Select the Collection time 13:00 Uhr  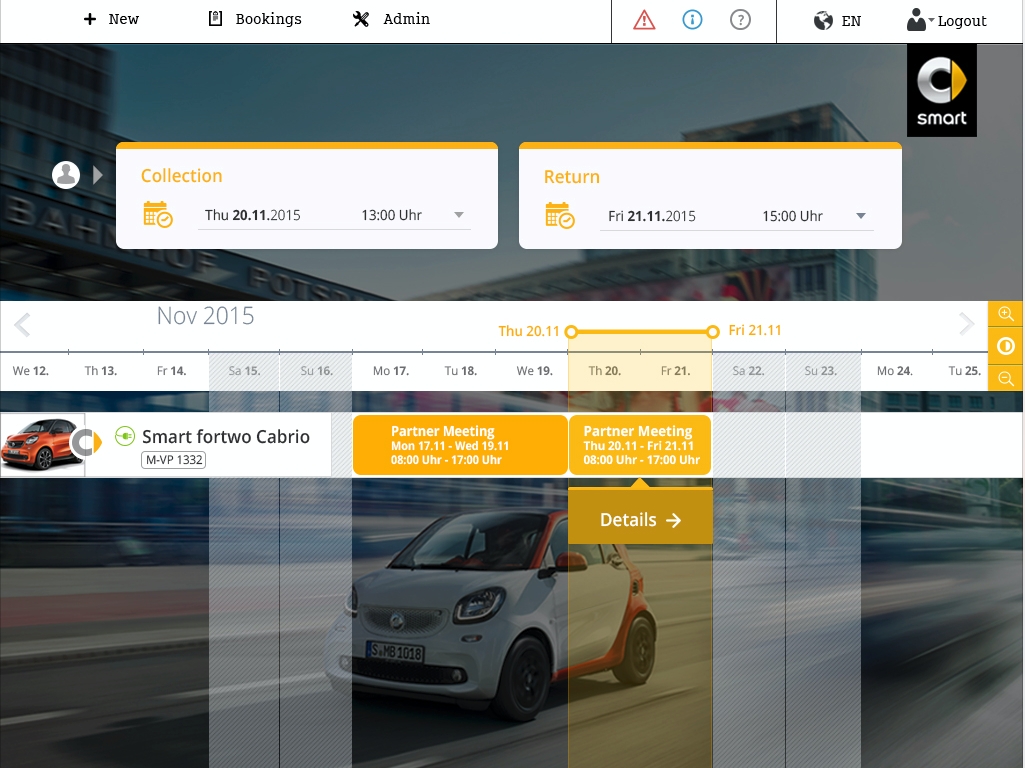tap(392, 215)
